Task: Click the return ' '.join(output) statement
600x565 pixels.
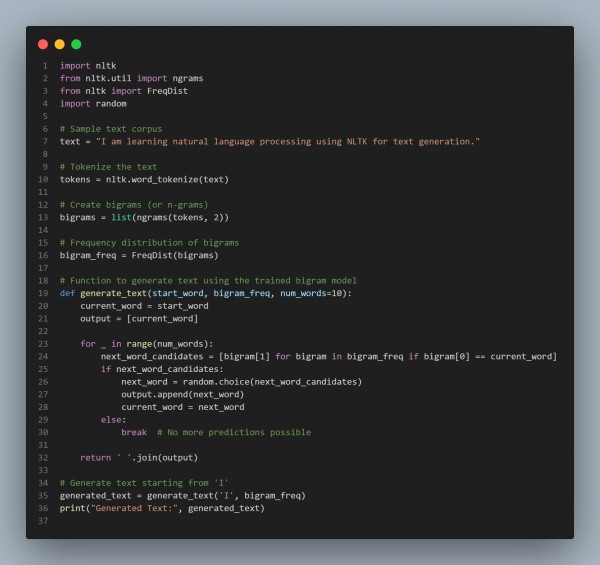Action: tap(139, 458)
